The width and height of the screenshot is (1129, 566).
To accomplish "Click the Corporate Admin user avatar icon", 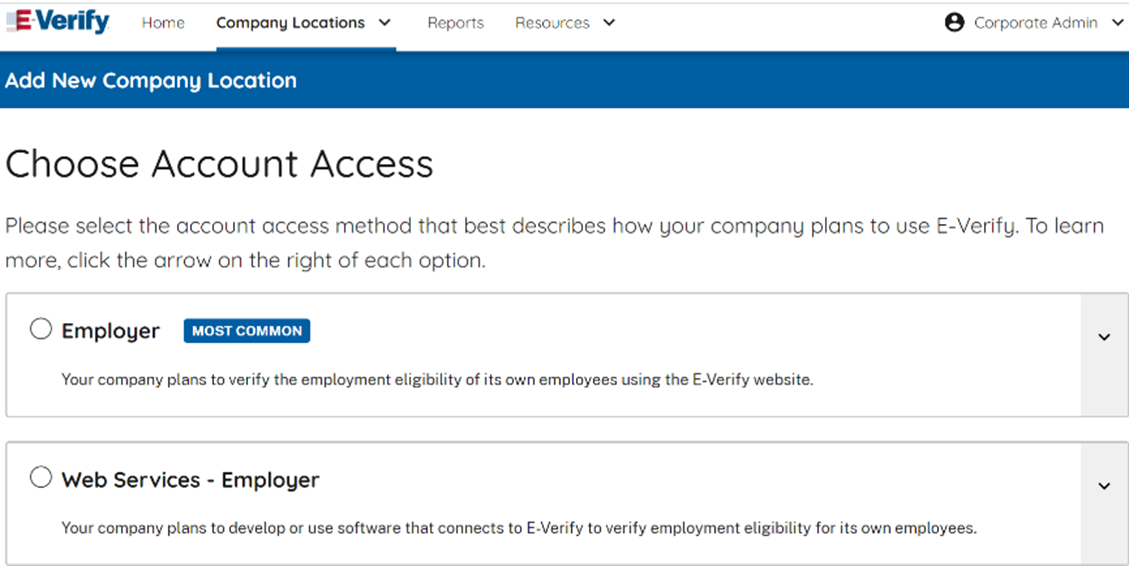I will click(x=954, y=22).
